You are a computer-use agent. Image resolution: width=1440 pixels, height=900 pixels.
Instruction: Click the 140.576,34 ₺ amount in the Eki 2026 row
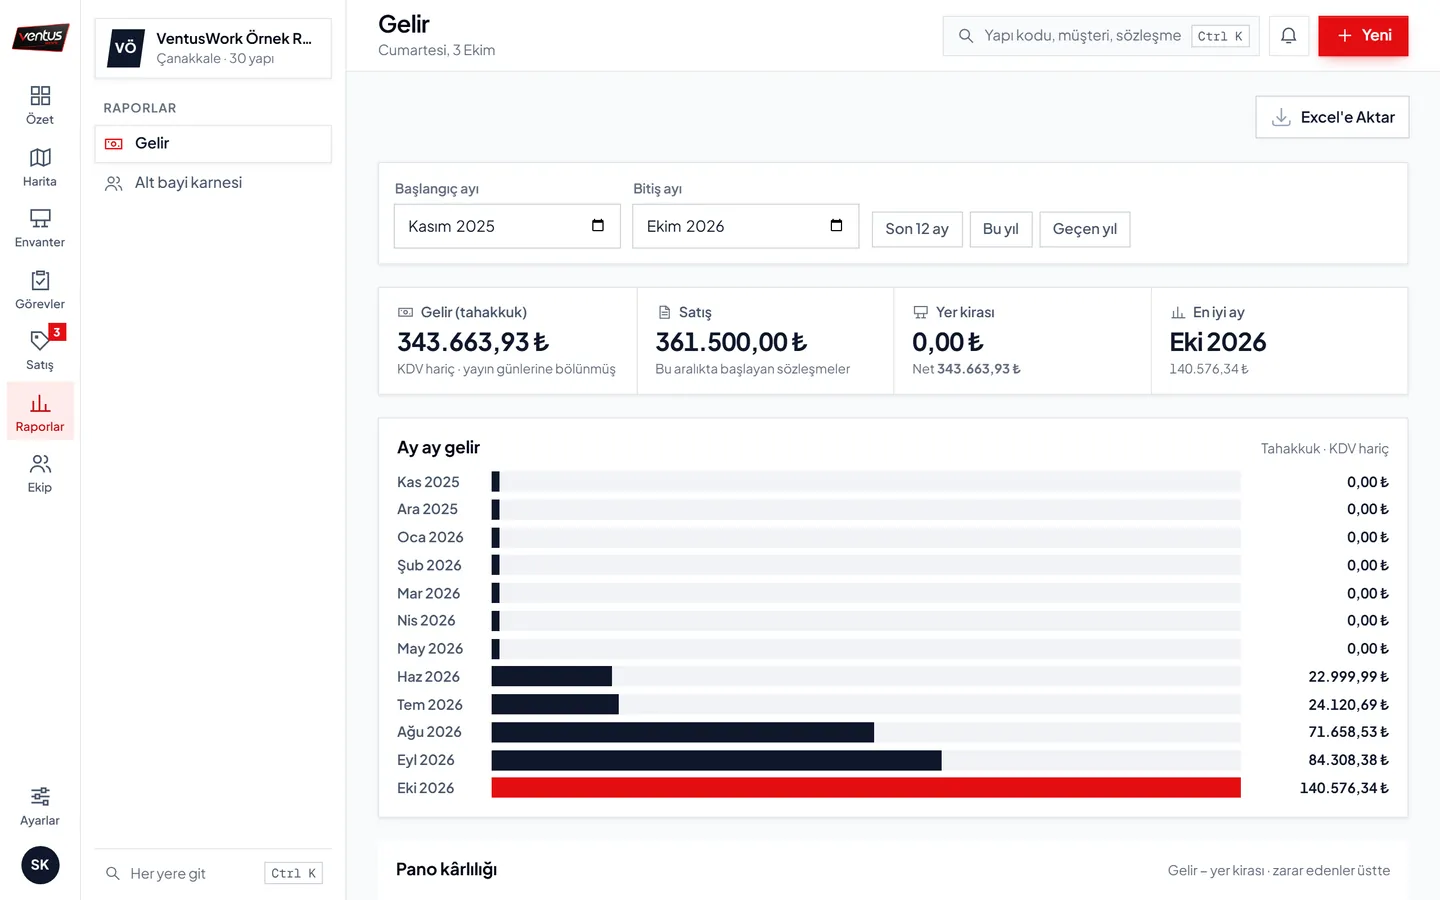(x=1344, y=788)
